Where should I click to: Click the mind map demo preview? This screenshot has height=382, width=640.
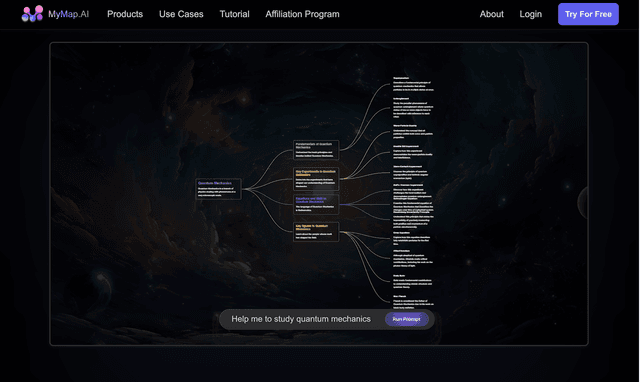[319, 194]
